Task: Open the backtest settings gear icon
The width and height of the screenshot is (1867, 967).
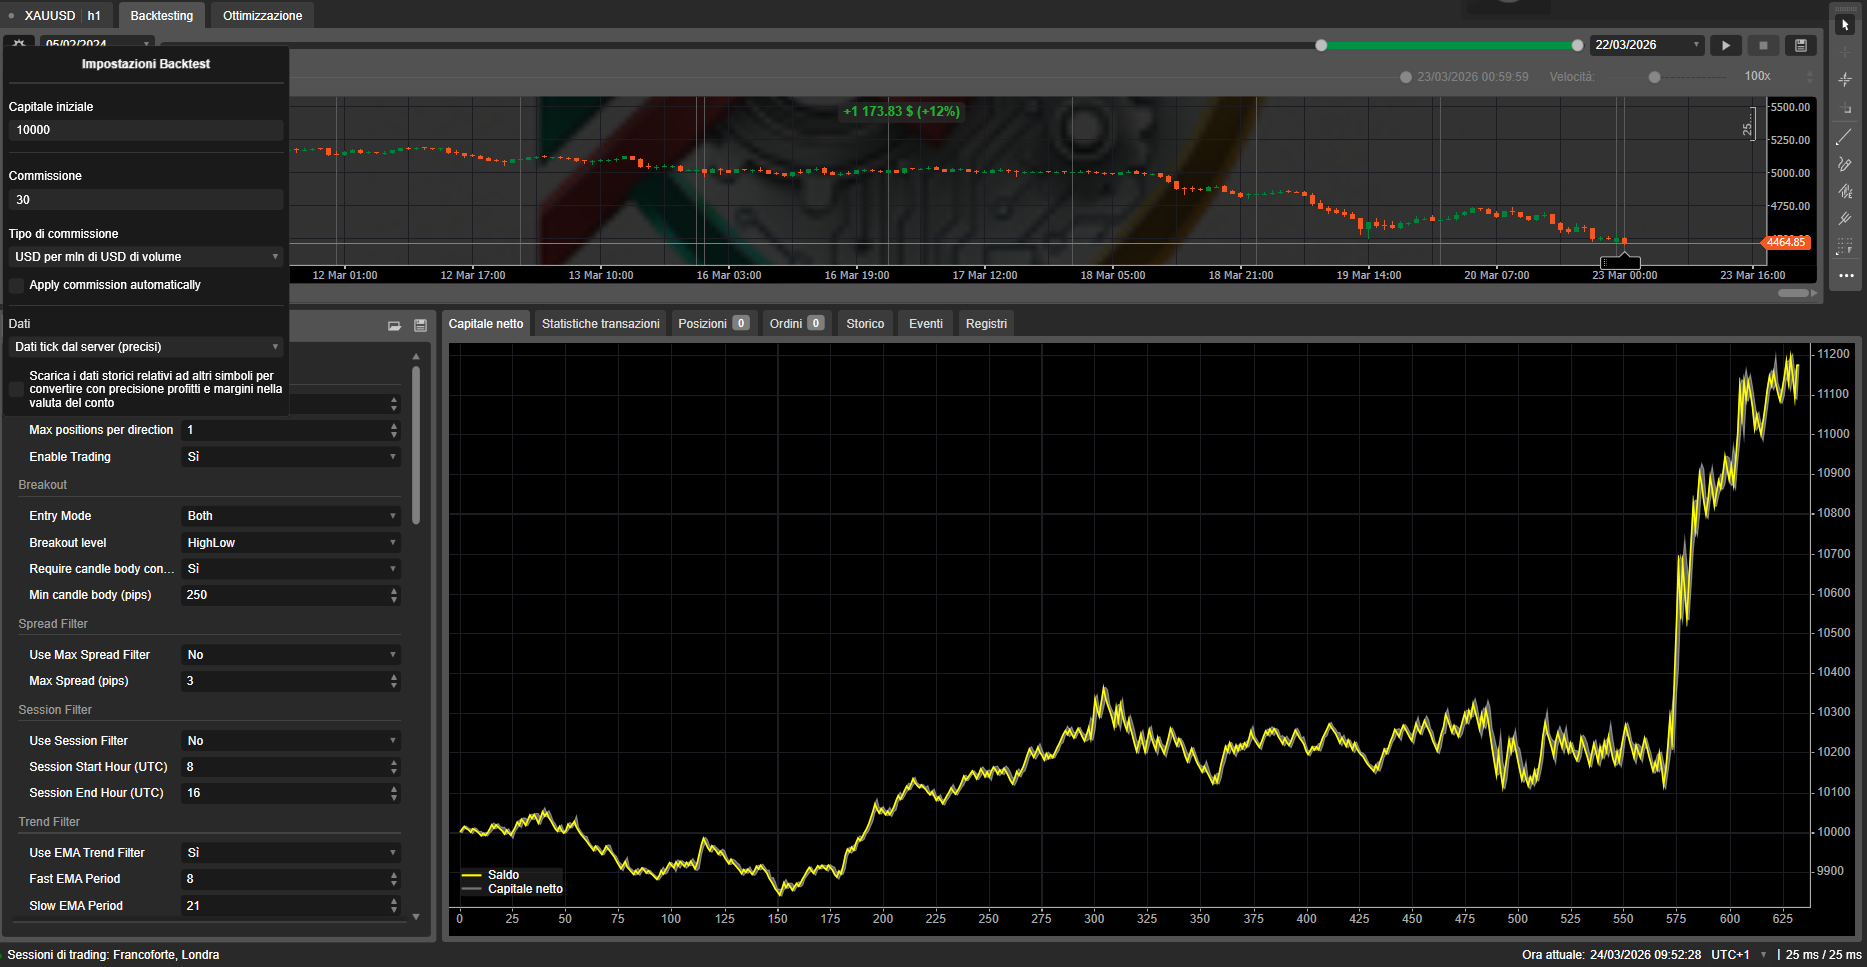Action: click(x=18, y=45)
